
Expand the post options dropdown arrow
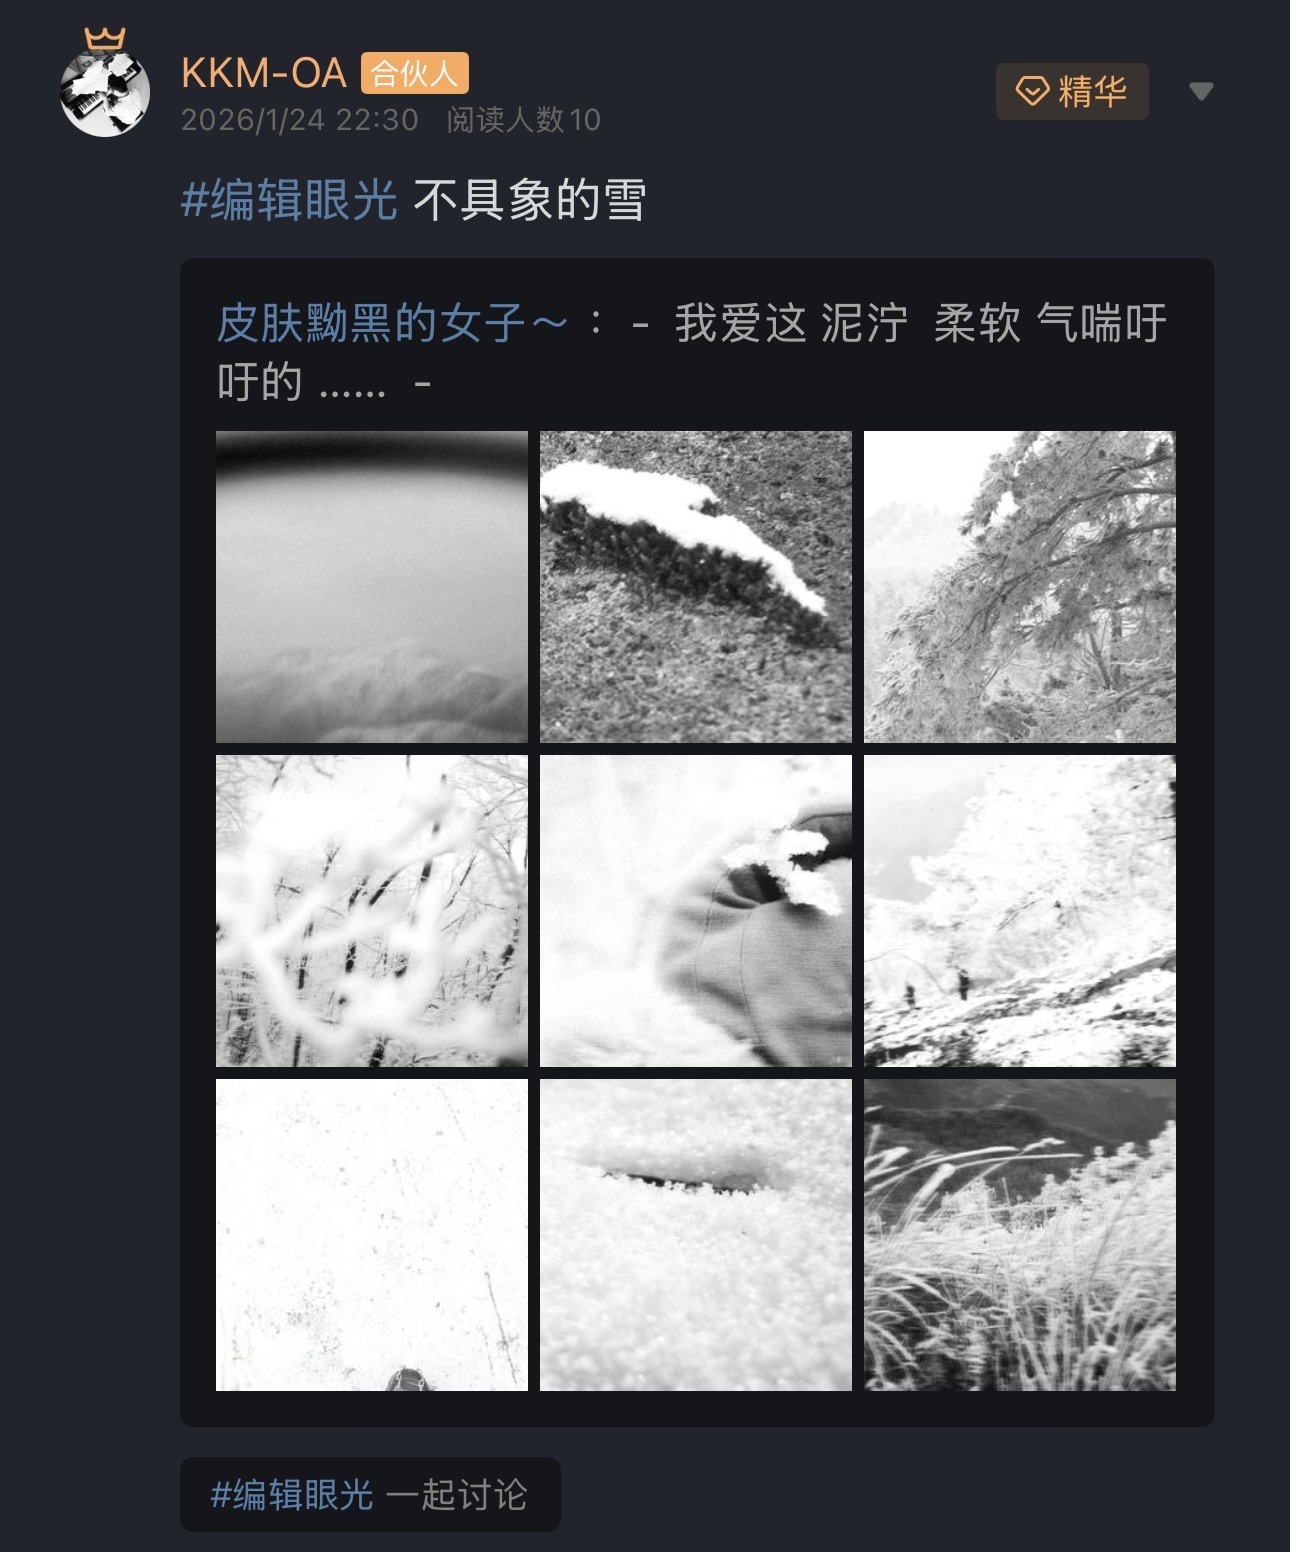[x=1201, y=92]
